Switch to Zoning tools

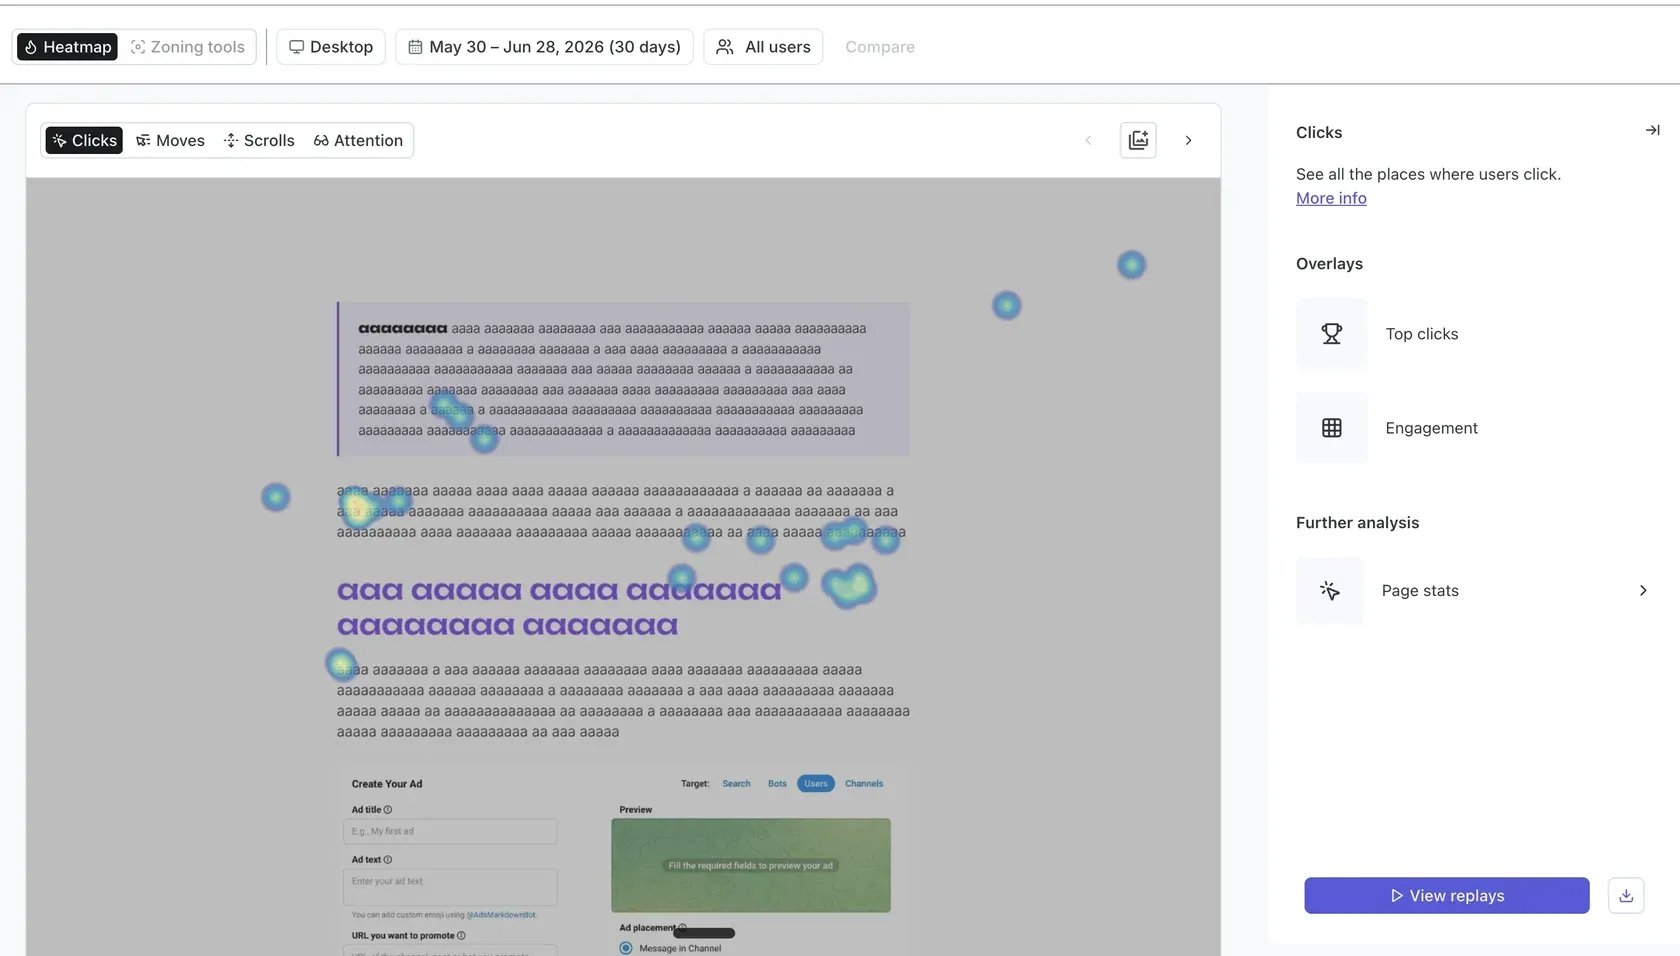pos(188,47)
